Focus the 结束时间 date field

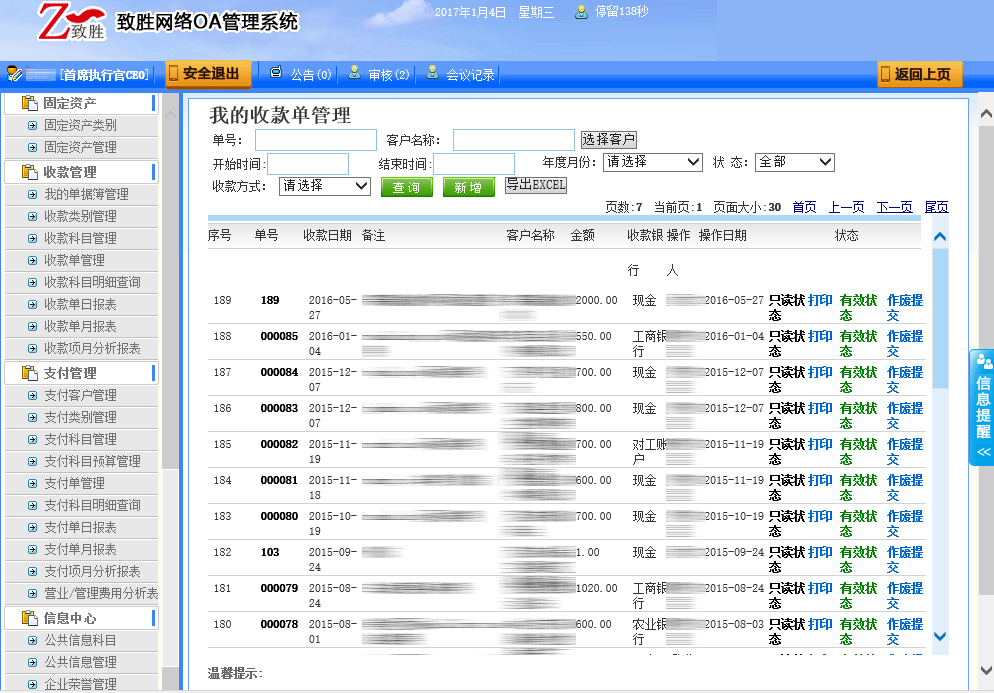474,164
